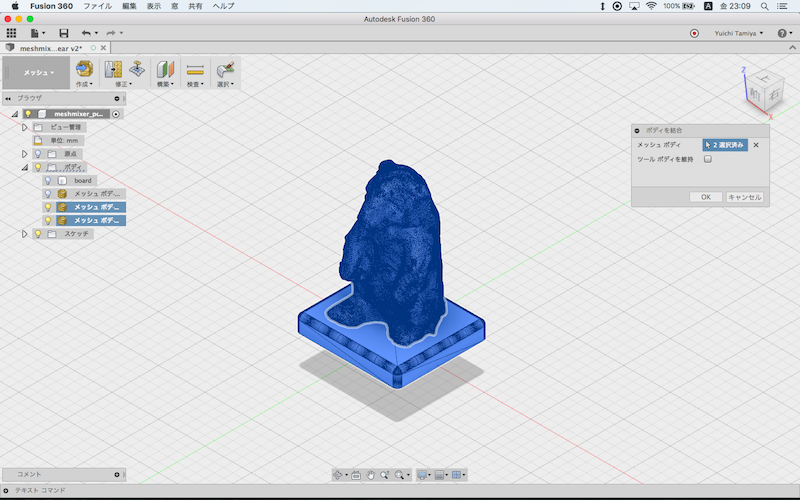The image size is (800, 500).
Task: Open the 構築 dropdown menu label
Action: [165, 84]
